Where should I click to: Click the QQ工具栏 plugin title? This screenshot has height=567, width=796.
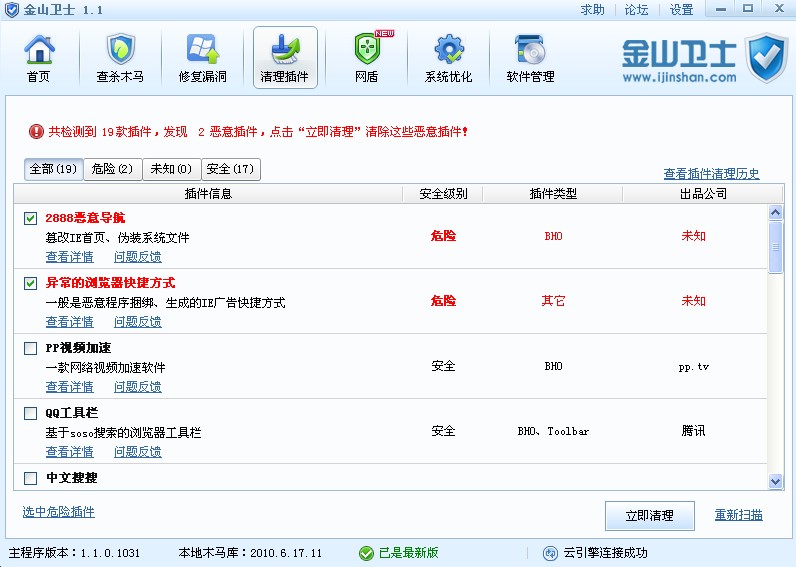point(72,413)
